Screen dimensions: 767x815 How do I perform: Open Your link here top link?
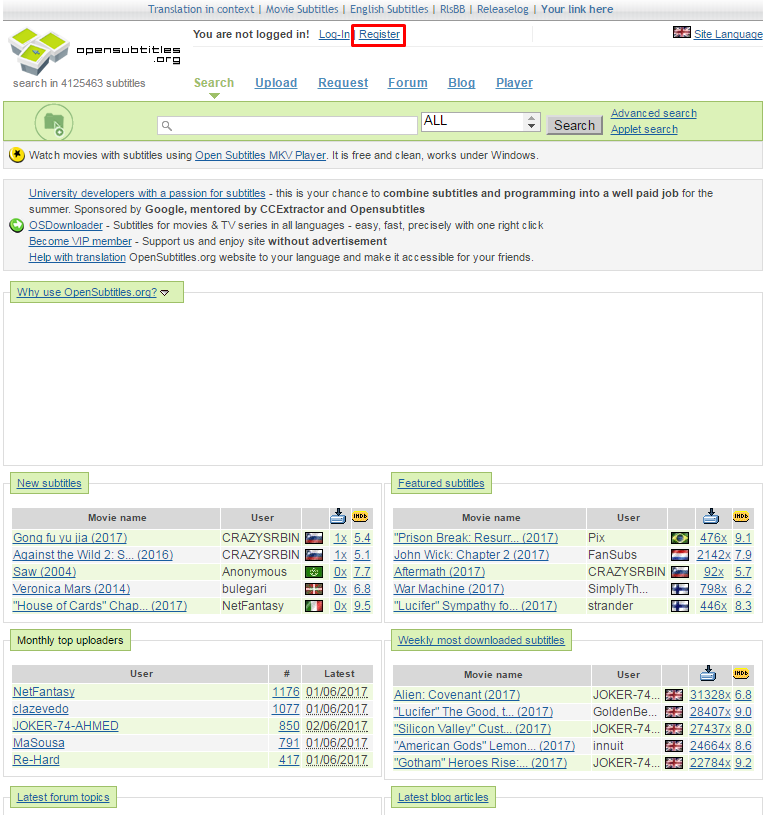click(577, 9)
